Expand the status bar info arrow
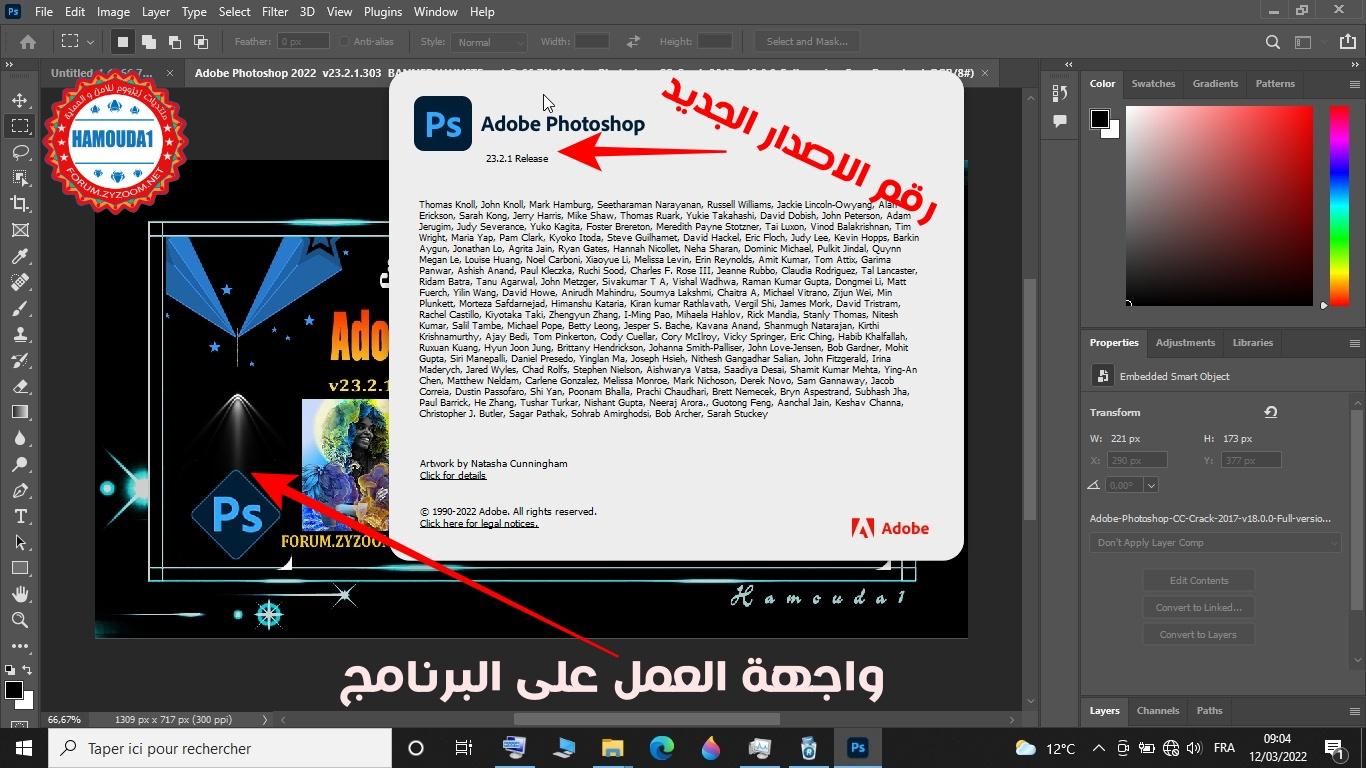The width and height of the screenshot is (1366, 768). (265, 719)
